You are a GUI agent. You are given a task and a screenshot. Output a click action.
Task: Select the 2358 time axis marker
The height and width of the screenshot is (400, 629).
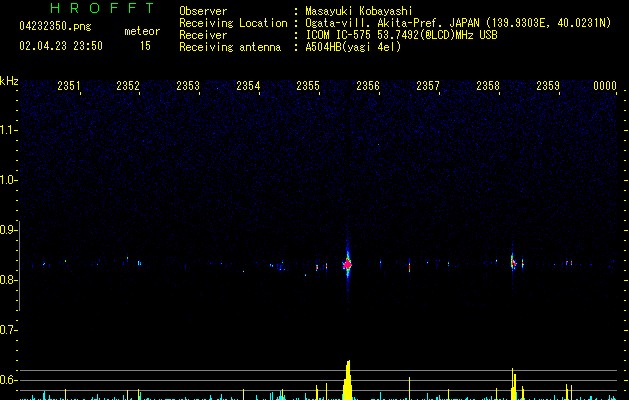click(x=488, y=85)
